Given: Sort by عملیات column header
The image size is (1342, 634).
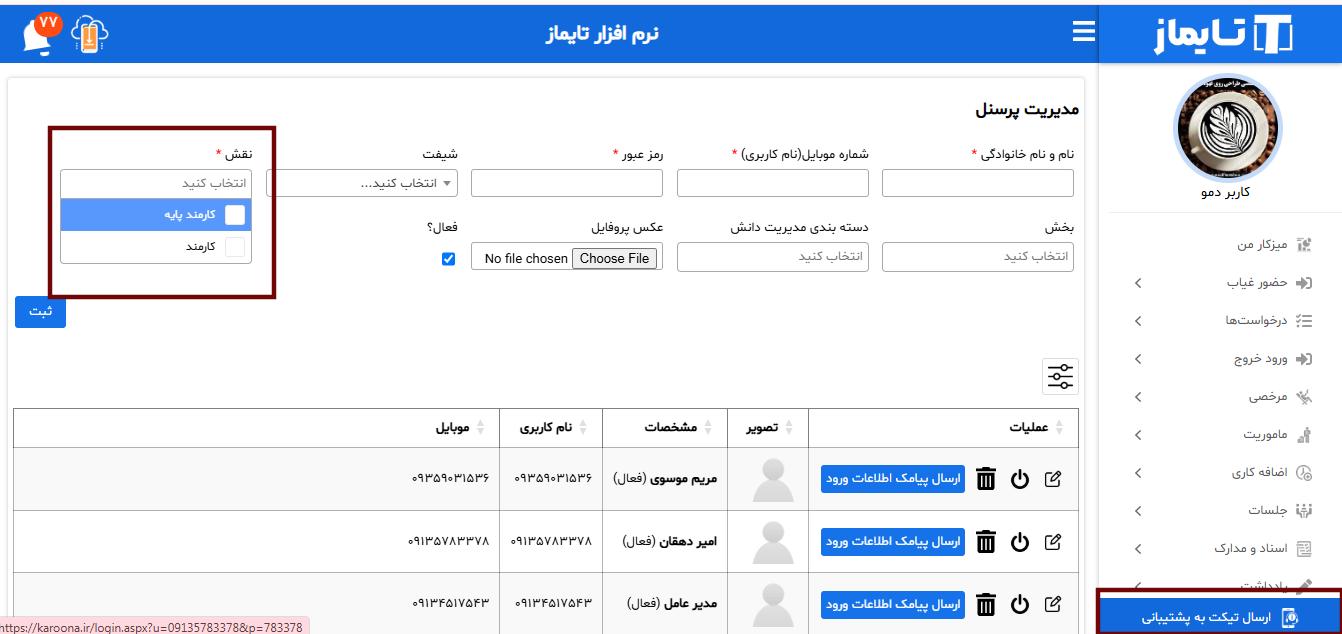Looking at the screenshot, I should click(943, 428).
